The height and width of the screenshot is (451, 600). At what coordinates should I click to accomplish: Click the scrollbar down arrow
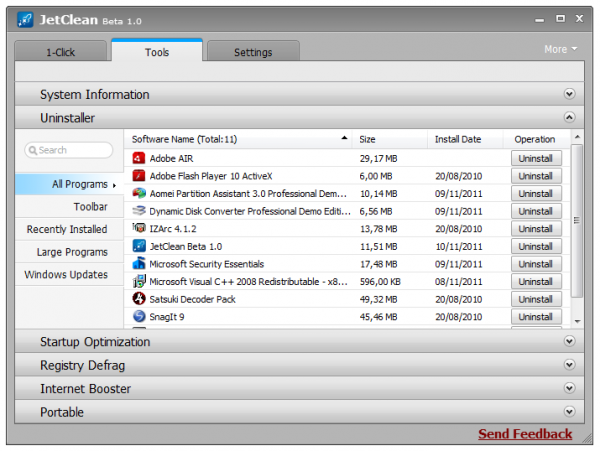click(577, 321)
